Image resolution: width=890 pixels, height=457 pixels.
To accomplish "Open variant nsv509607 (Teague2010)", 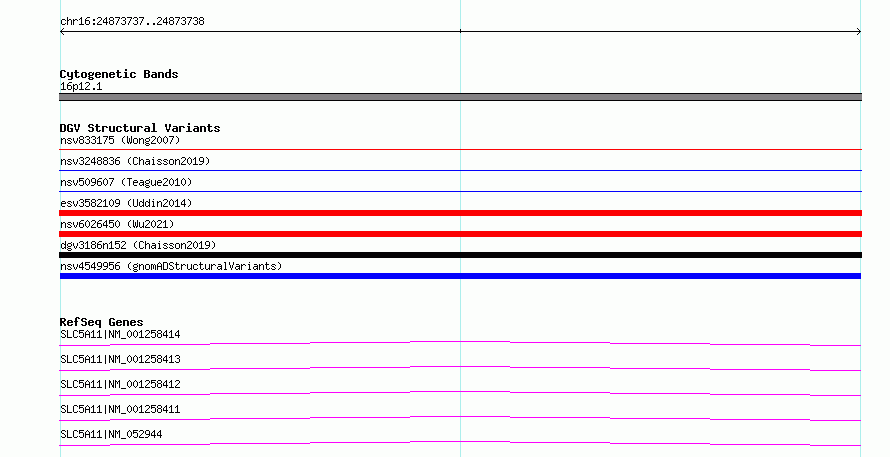I will (x=126, y=182).
